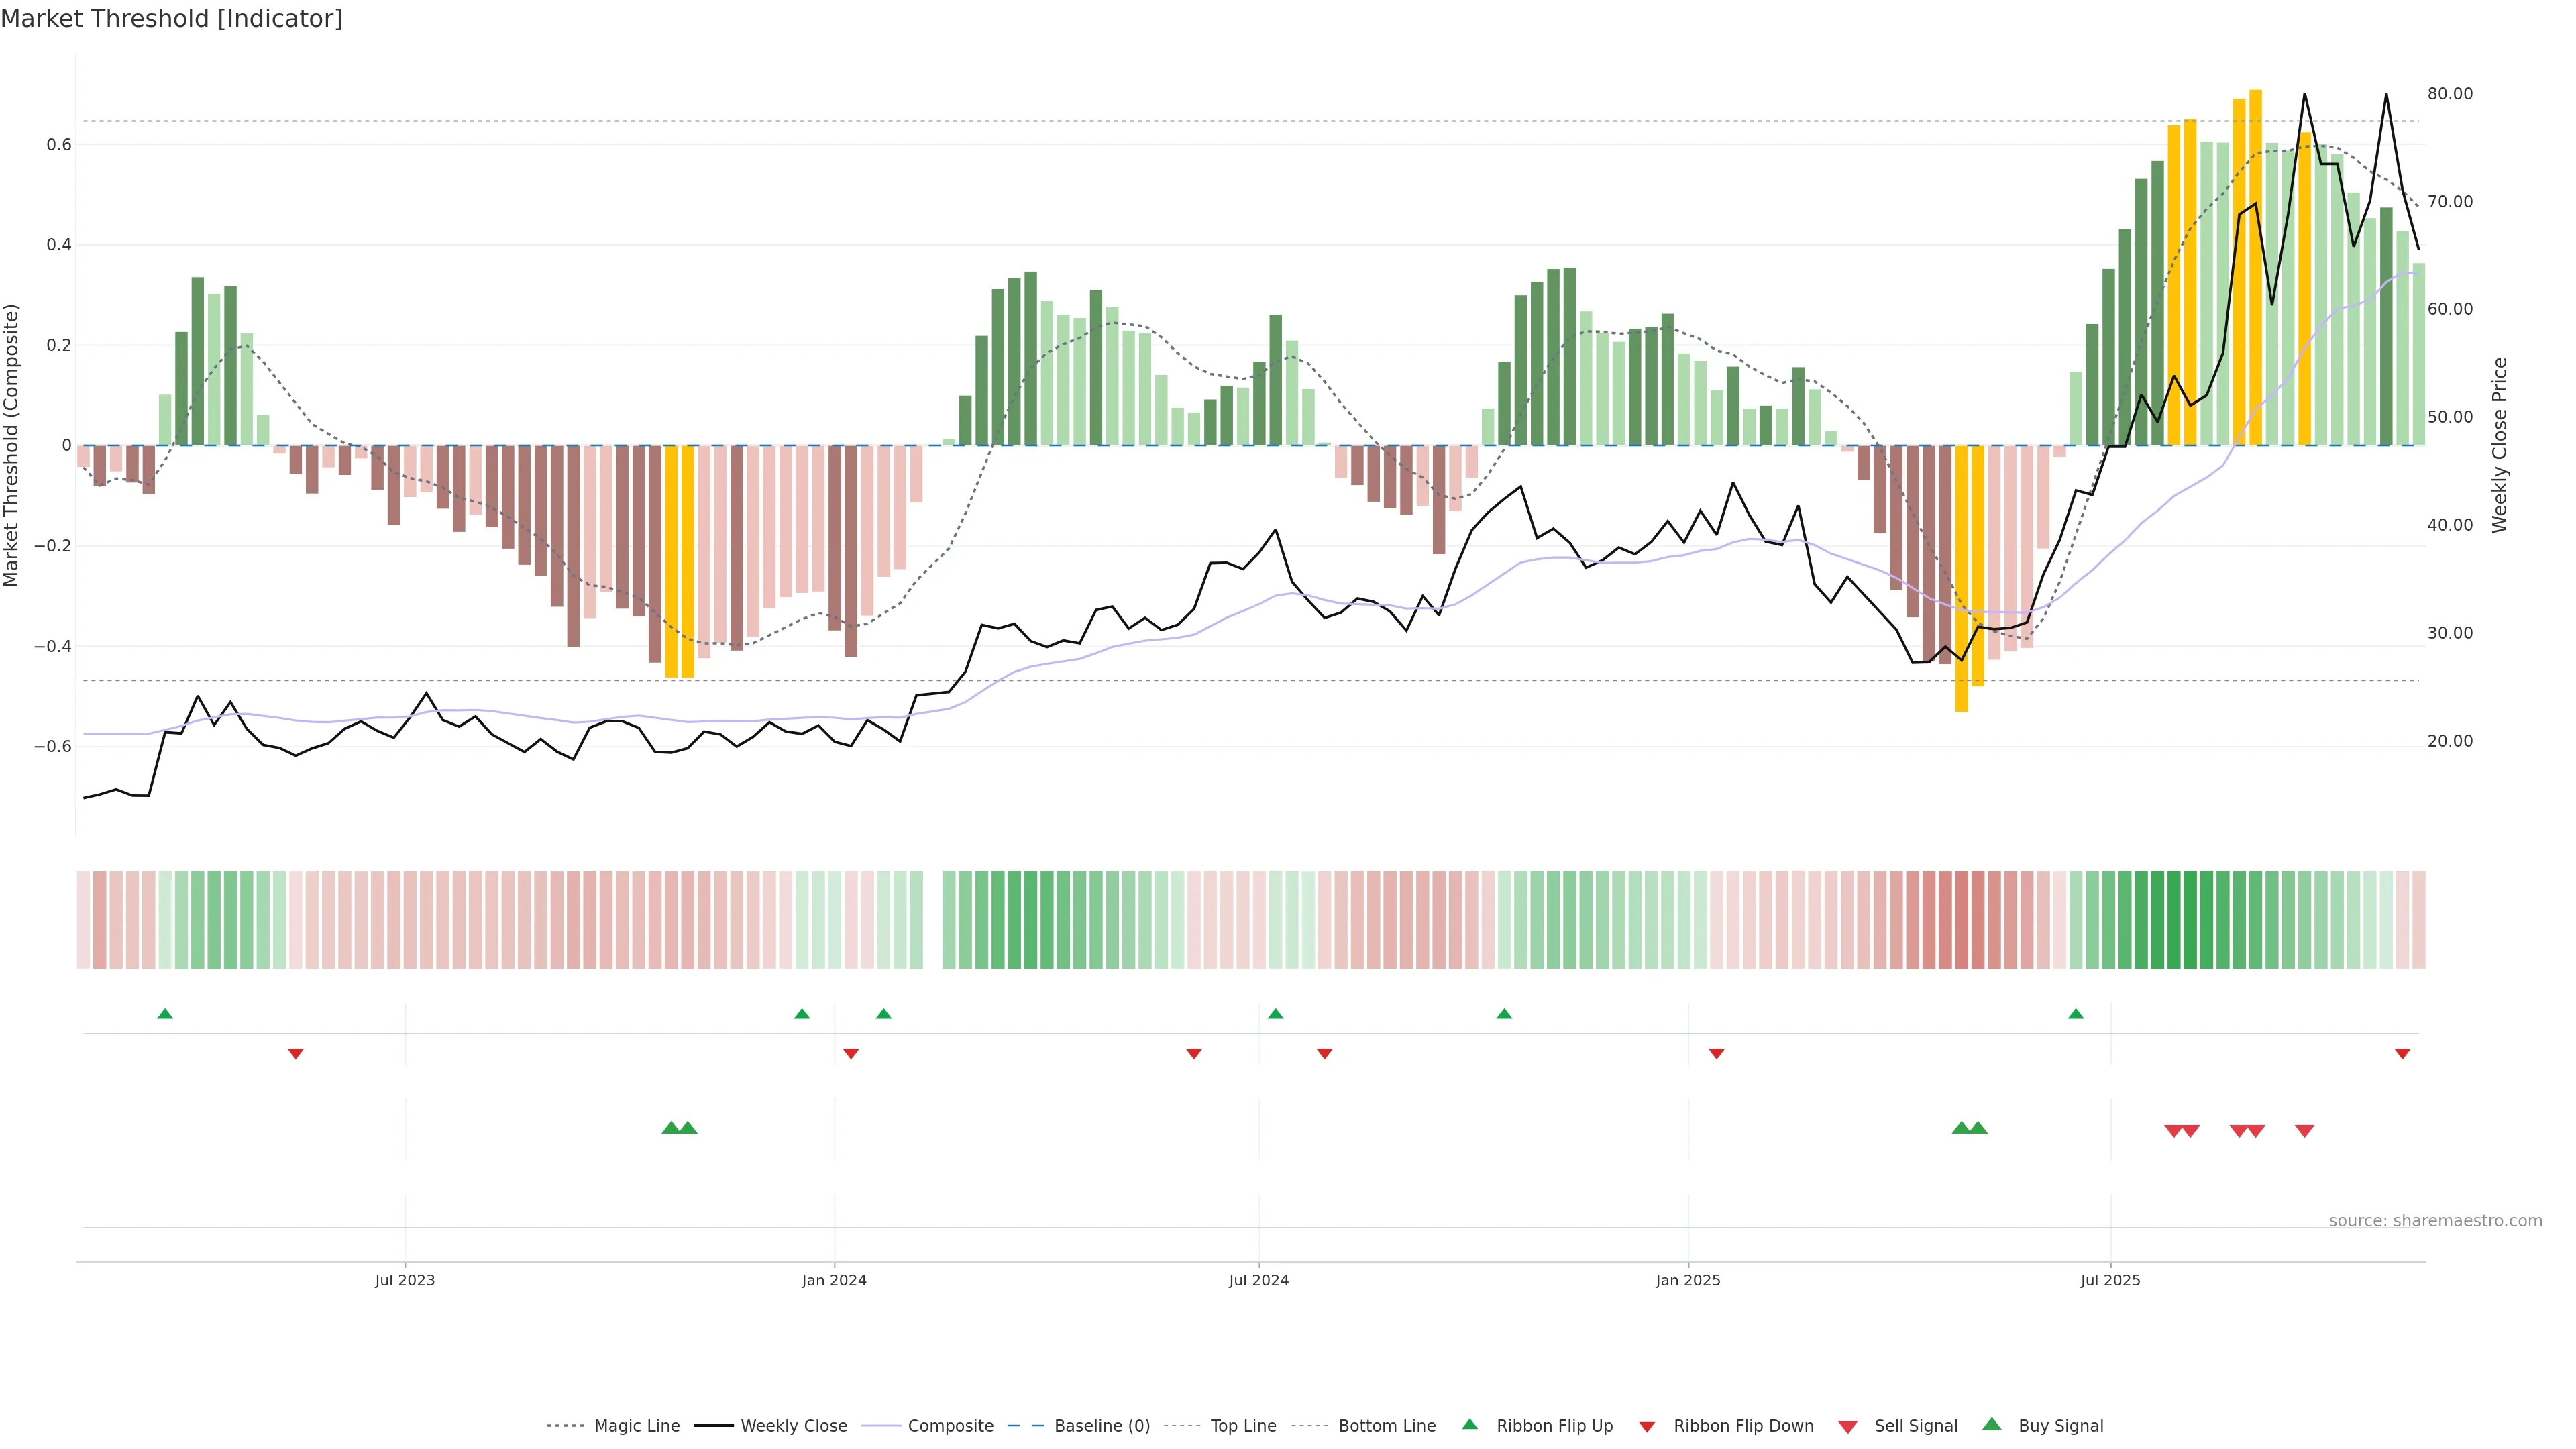2576x1449 pixels.
Task: Click Baseline (0) legend label
Action: [1102, 1426]
